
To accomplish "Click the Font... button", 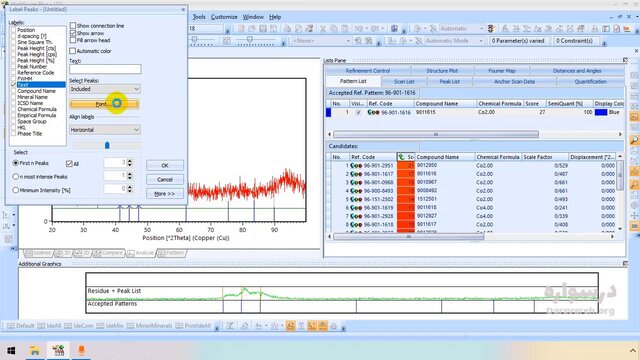I will 104,104.
